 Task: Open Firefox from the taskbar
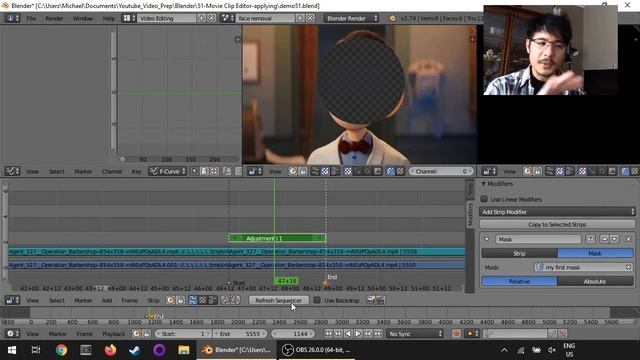[x=110, y=350]
